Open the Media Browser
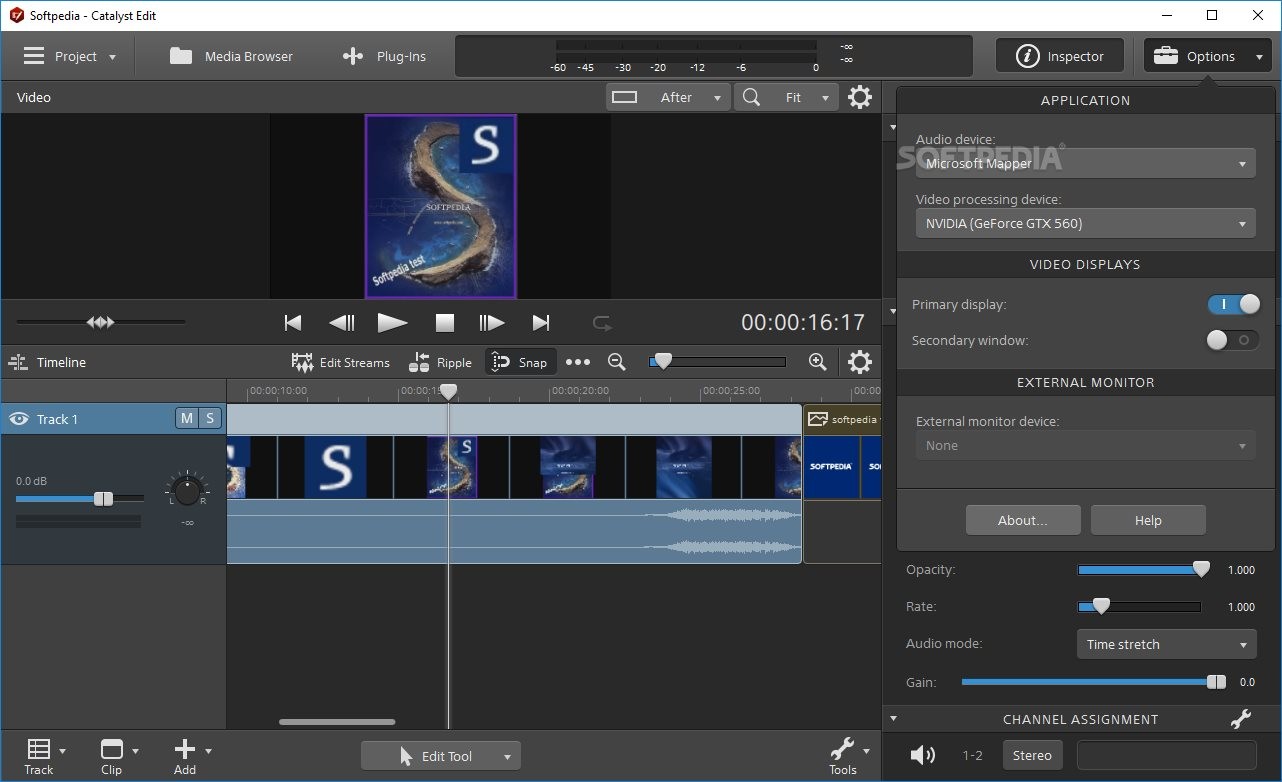 click(x=231, y=56)
